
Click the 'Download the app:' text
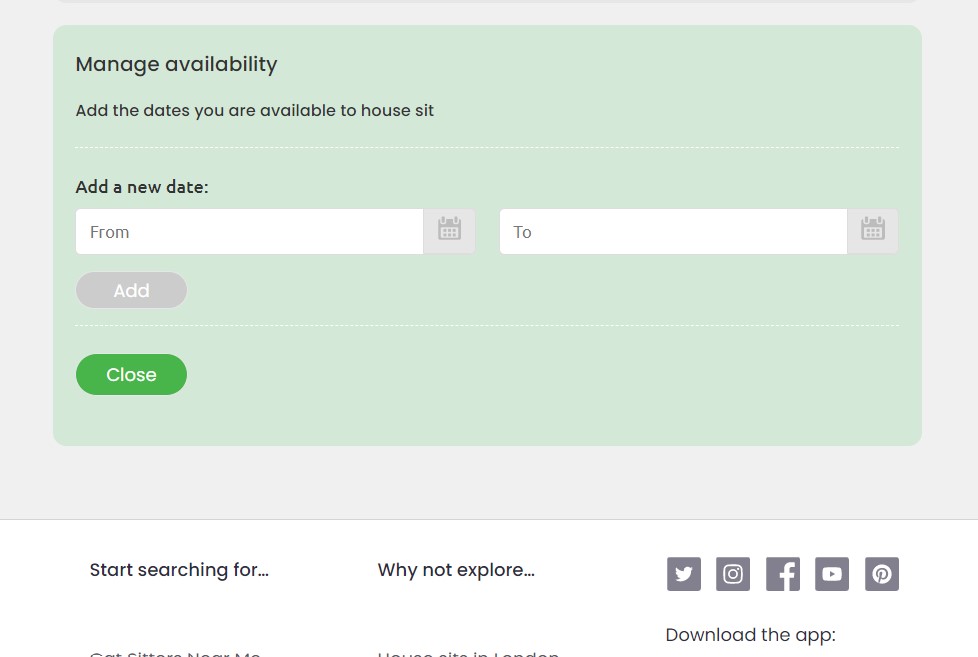(x=750, y=634)
